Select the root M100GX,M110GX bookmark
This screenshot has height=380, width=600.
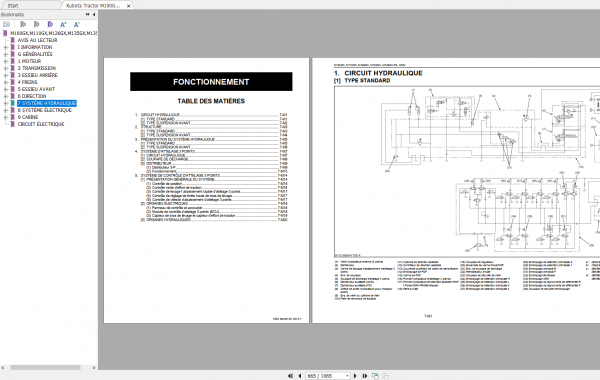point(53,33)
